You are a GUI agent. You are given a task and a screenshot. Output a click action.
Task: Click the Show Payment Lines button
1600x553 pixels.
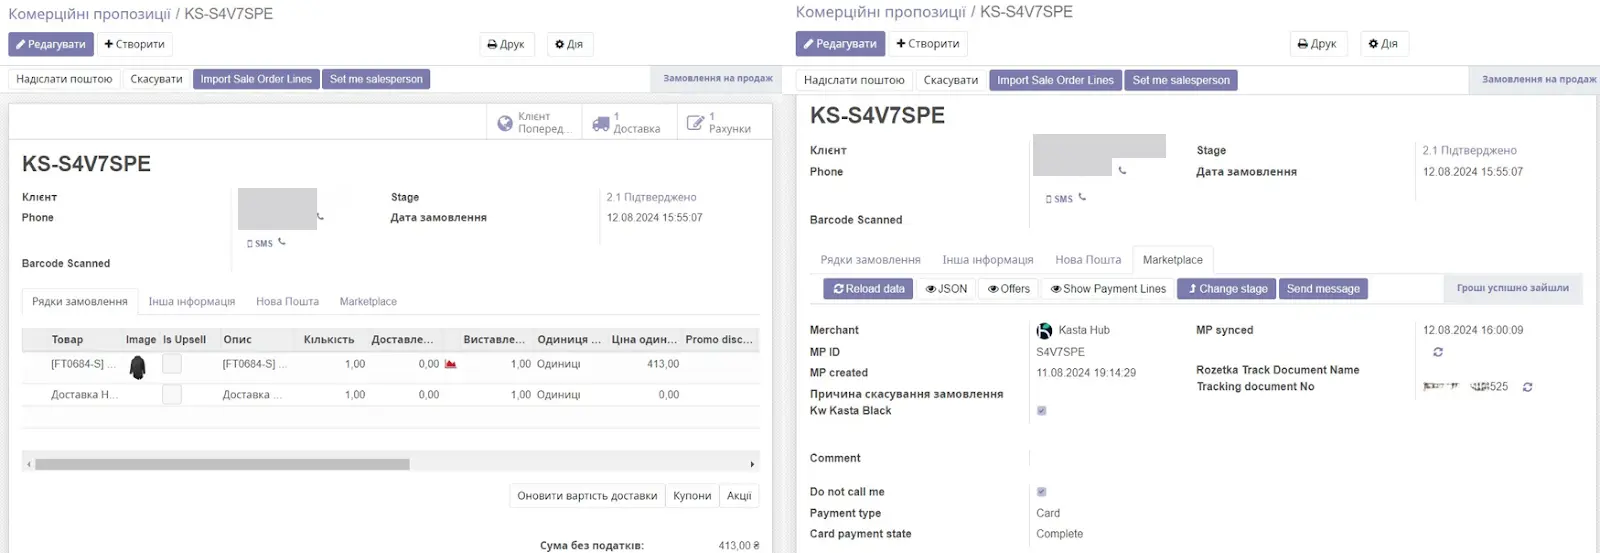(1108, 289)
